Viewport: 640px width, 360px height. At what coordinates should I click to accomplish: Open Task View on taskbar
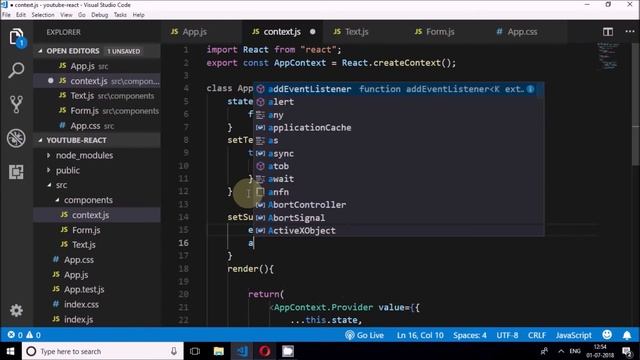(x=195, y=351)
